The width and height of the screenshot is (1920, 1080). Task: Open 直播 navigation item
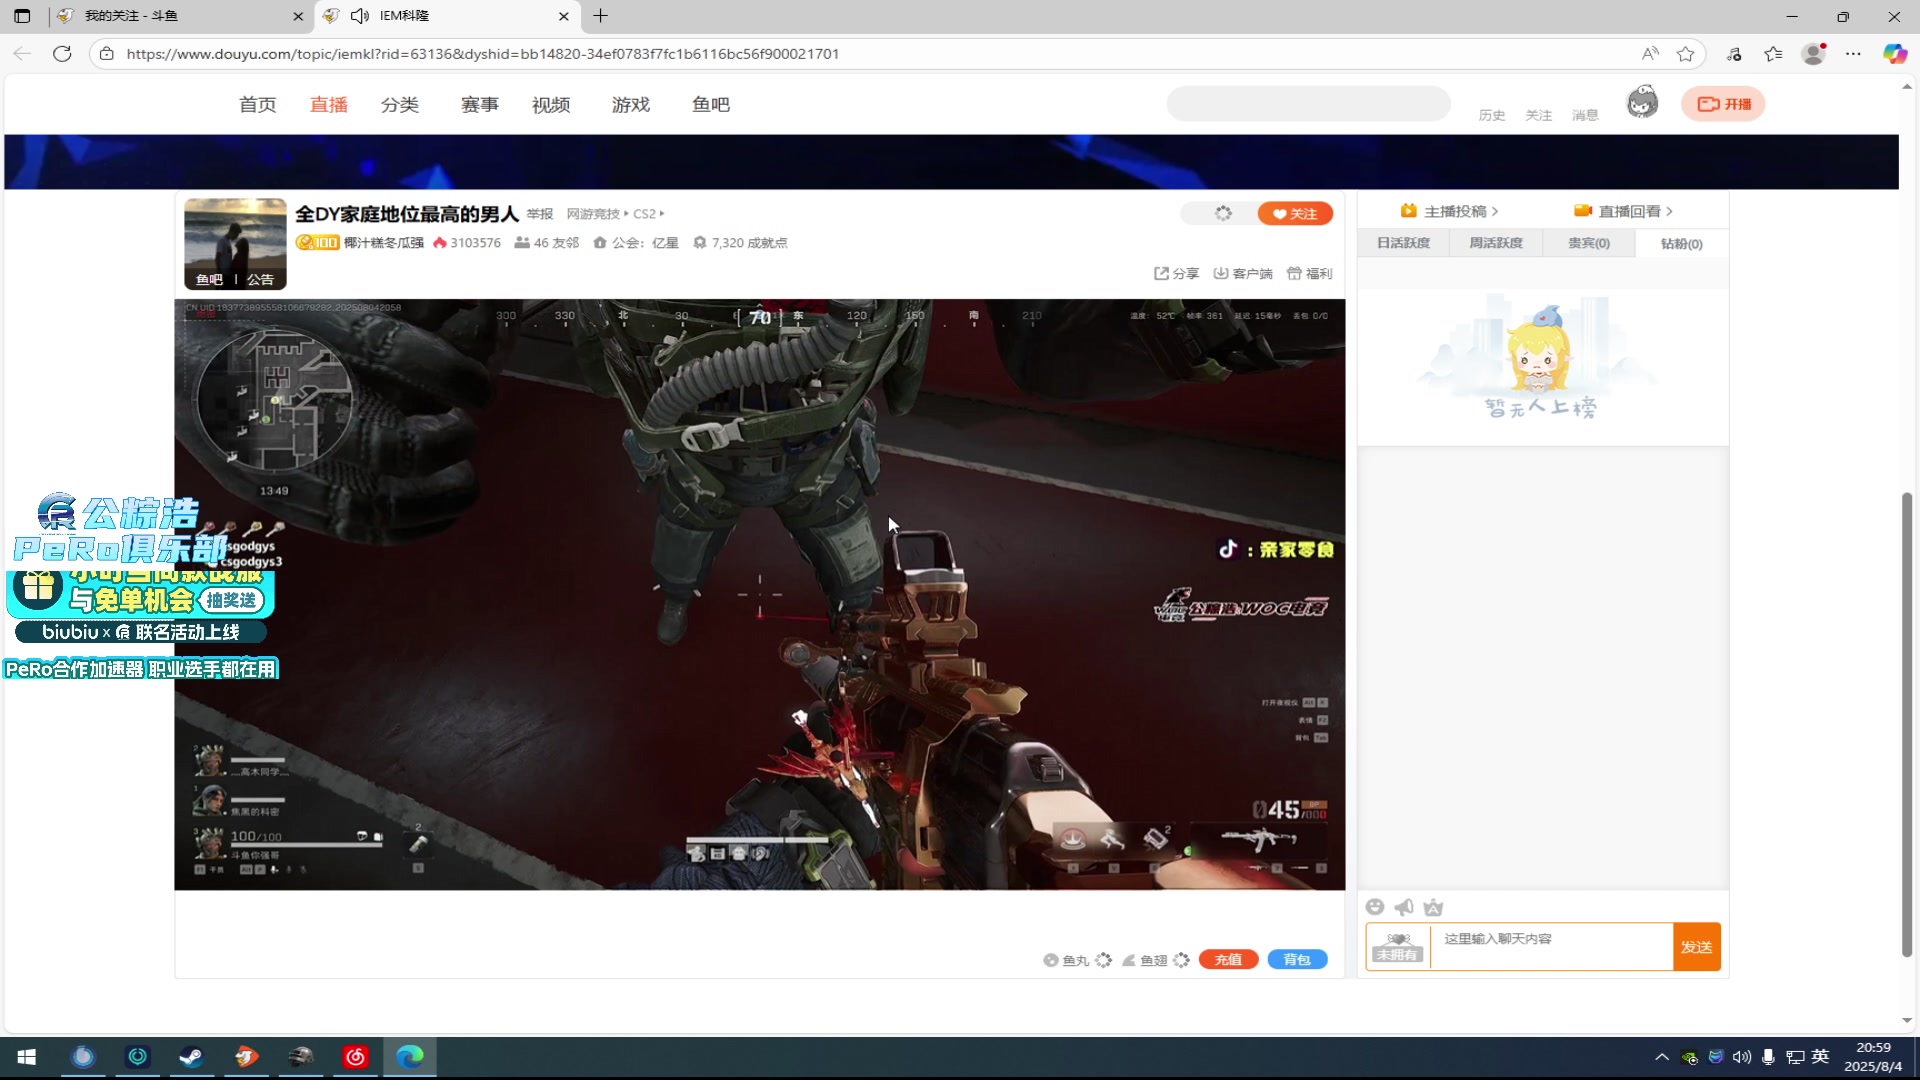tap(328, 104)
